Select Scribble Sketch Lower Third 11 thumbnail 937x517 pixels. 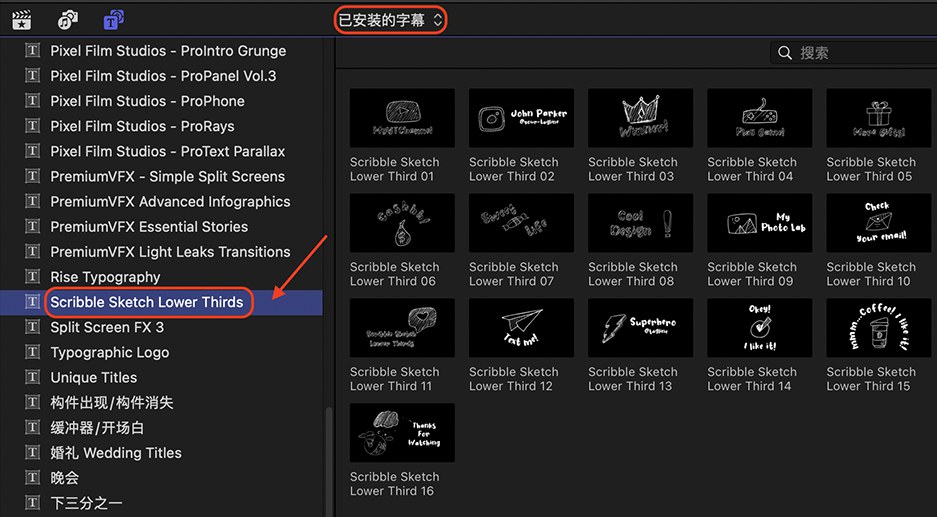(402, 328)
